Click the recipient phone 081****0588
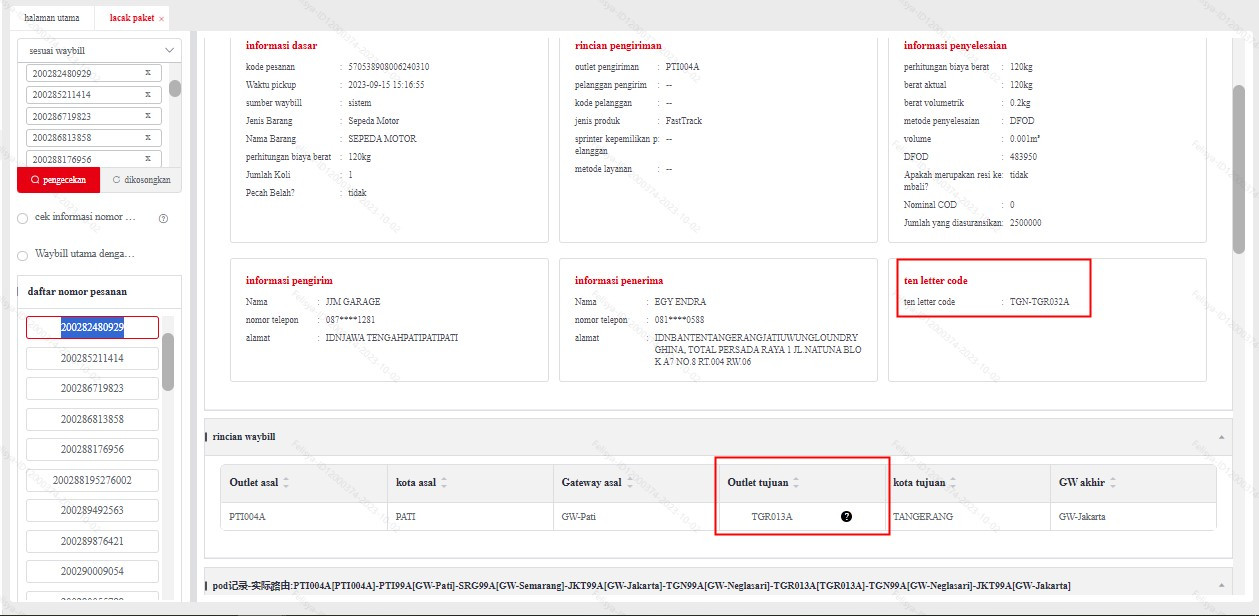The image size is (1259, 616). 680,320
